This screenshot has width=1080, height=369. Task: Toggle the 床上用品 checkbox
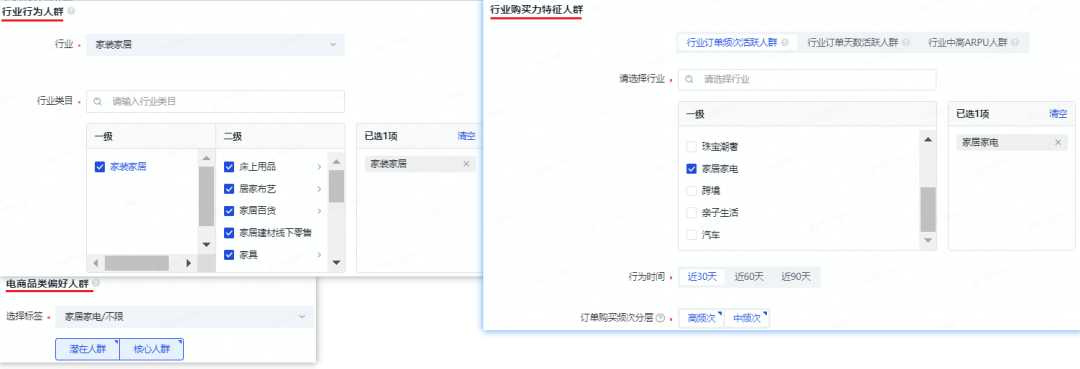tap(229, 167)
